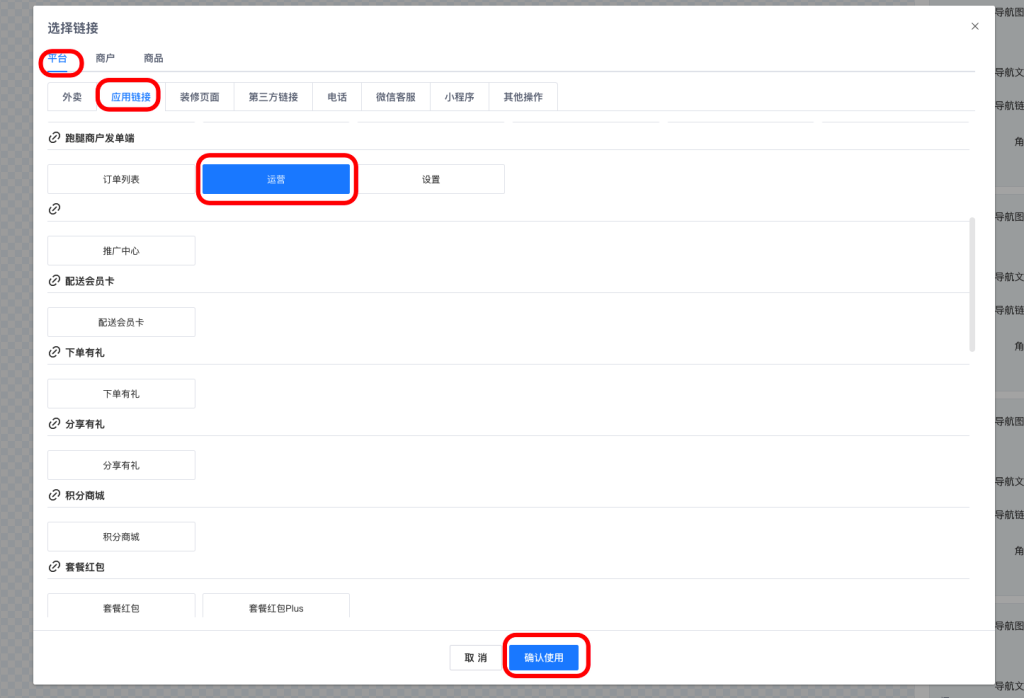Choose the 设置 link option
The image size is (1024, 698).
[430, 180]
